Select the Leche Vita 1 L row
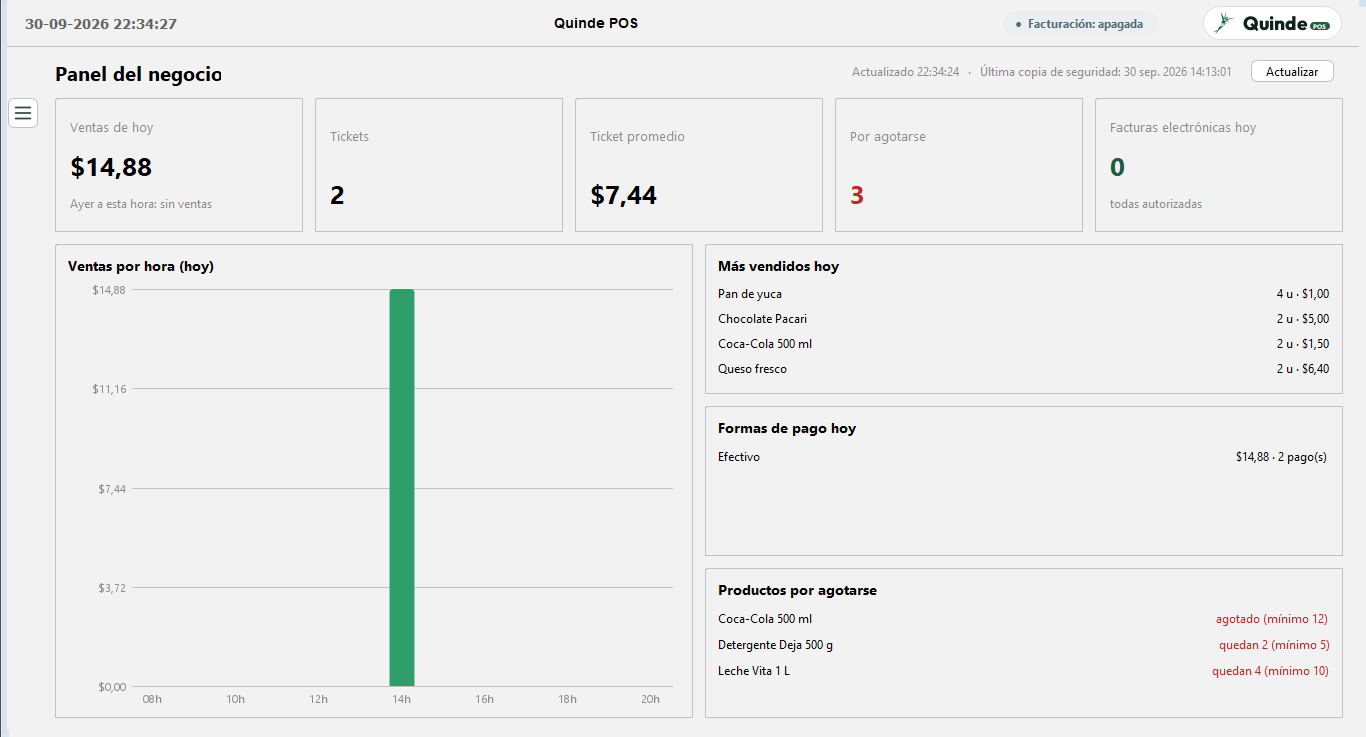1366x737 pixels. pyautogui.click(x=1024, y=671)
